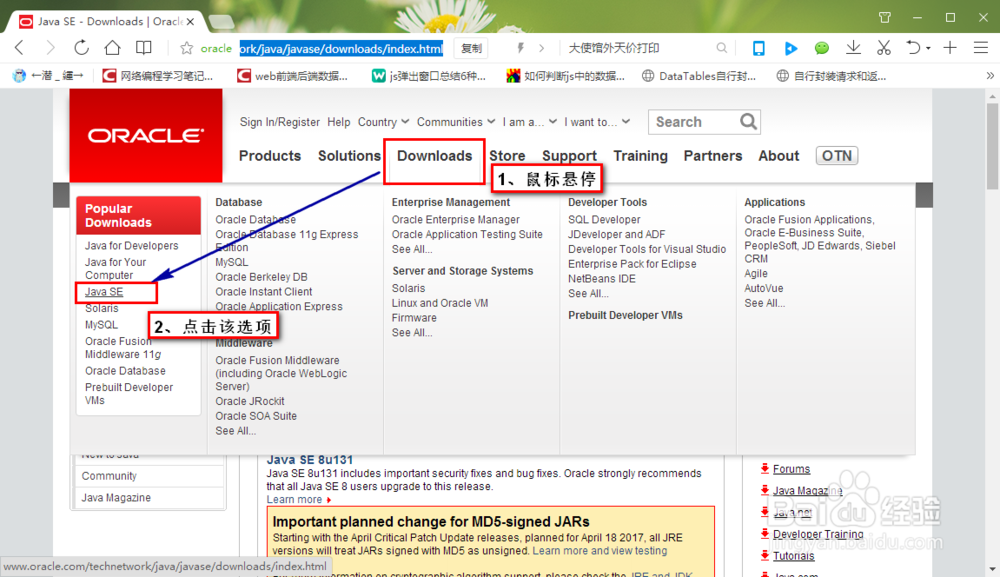The image size is (1000, 577).
Task: Open Training menu
Action: (640, 156)
